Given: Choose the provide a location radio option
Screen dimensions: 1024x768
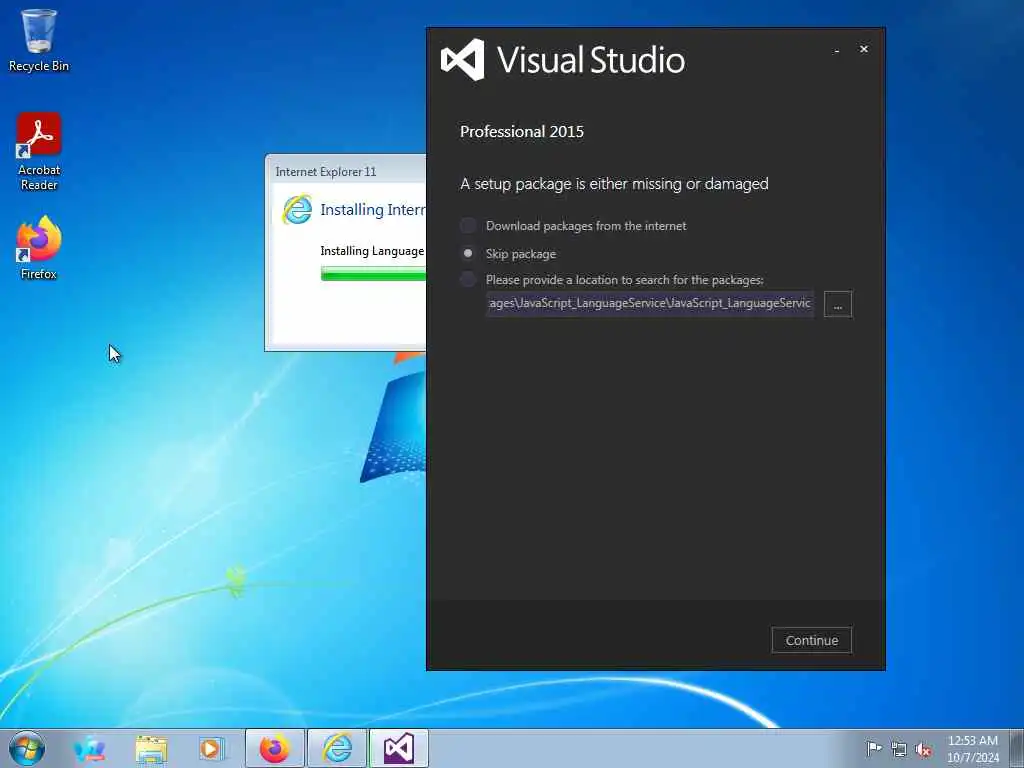Looking at the screenshot, I should (x=468, y=280).
